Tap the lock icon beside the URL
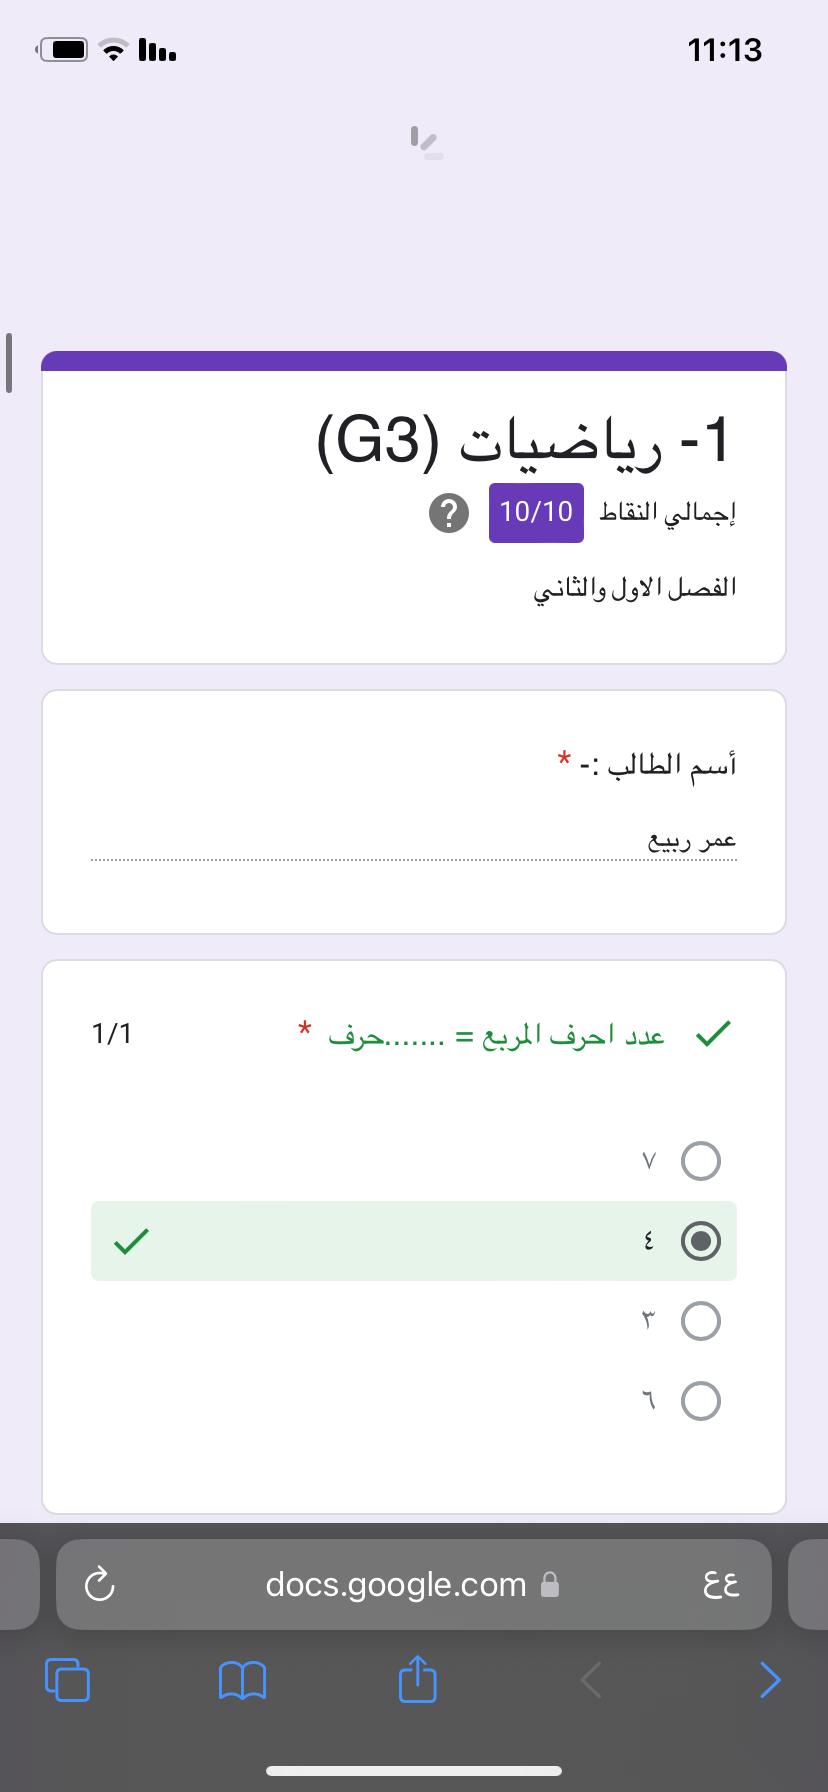Screen dimensions: 828x1792 549,1584
